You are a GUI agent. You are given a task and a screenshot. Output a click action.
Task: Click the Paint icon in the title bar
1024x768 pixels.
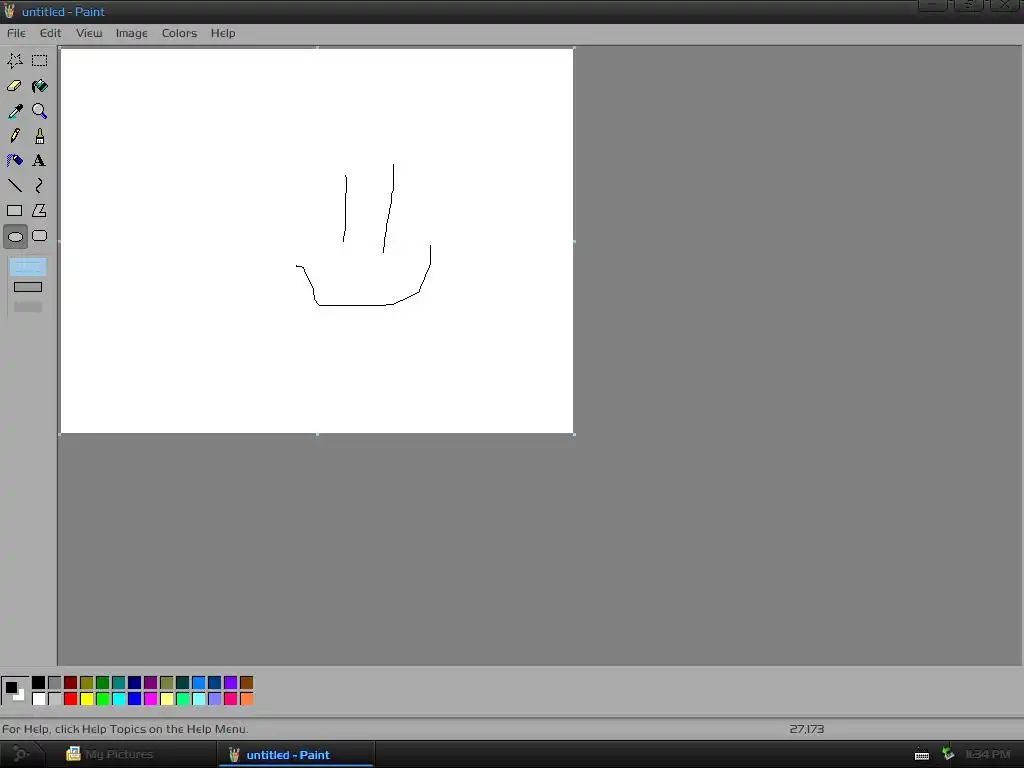(x=9, y=11)
